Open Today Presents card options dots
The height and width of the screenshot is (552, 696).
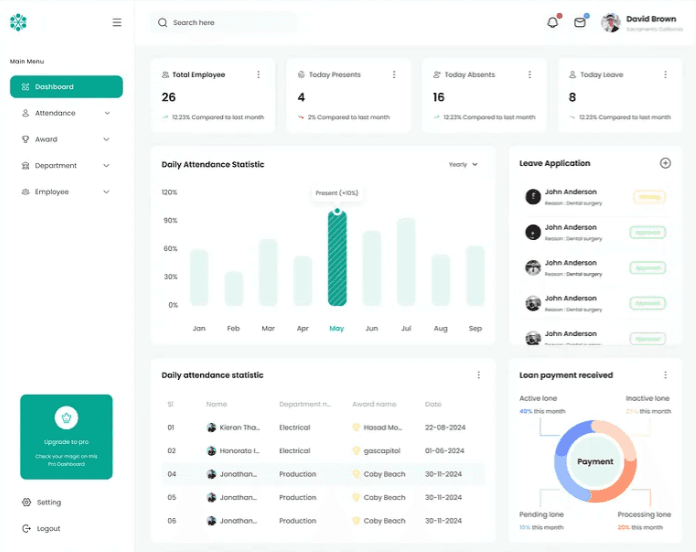394,75
